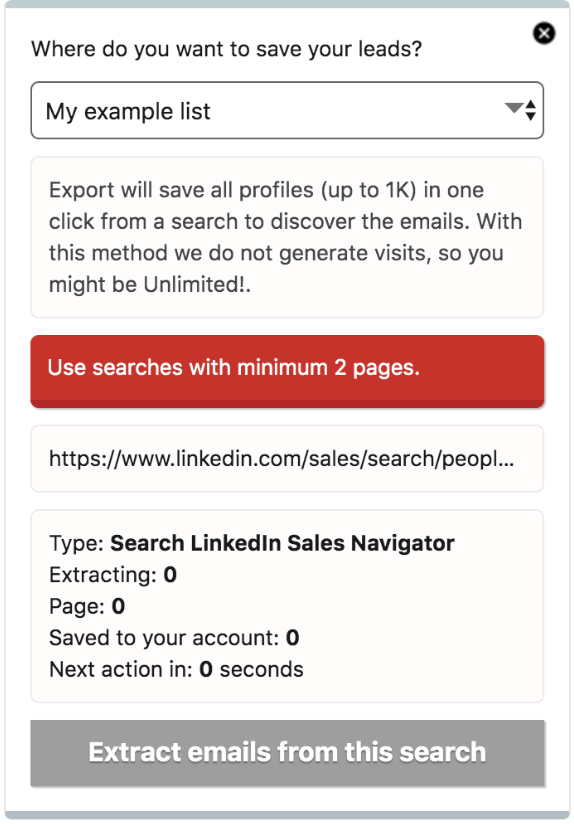
Task: Click the 'Type: Search LinkedIn Sales Navigator' line
Action: pos(252,543)
